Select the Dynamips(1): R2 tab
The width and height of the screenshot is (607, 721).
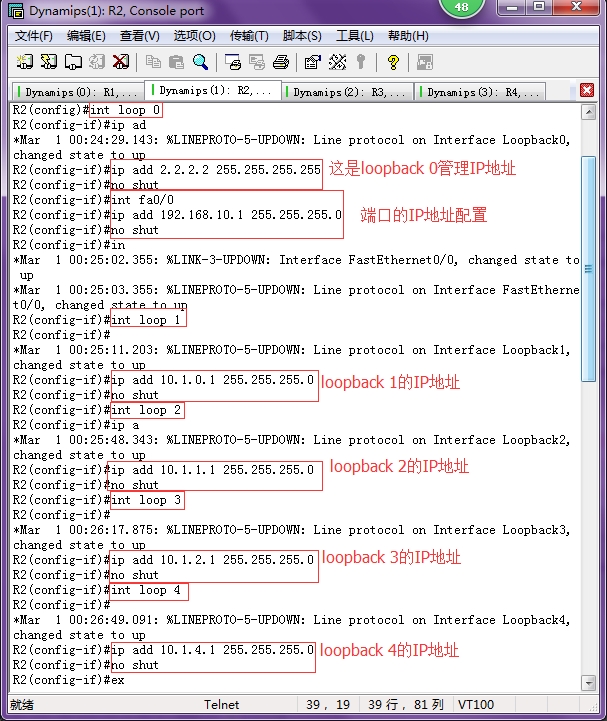213,90
